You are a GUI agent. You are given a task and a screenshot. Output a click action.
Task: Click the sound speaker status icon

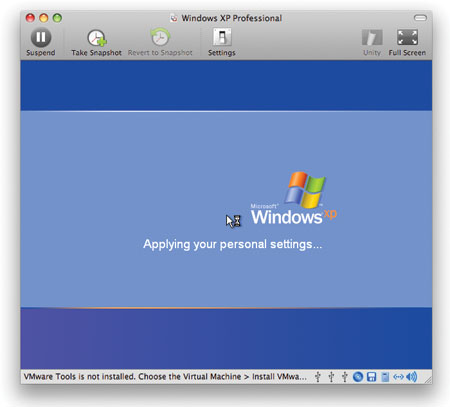coord(412,377)
